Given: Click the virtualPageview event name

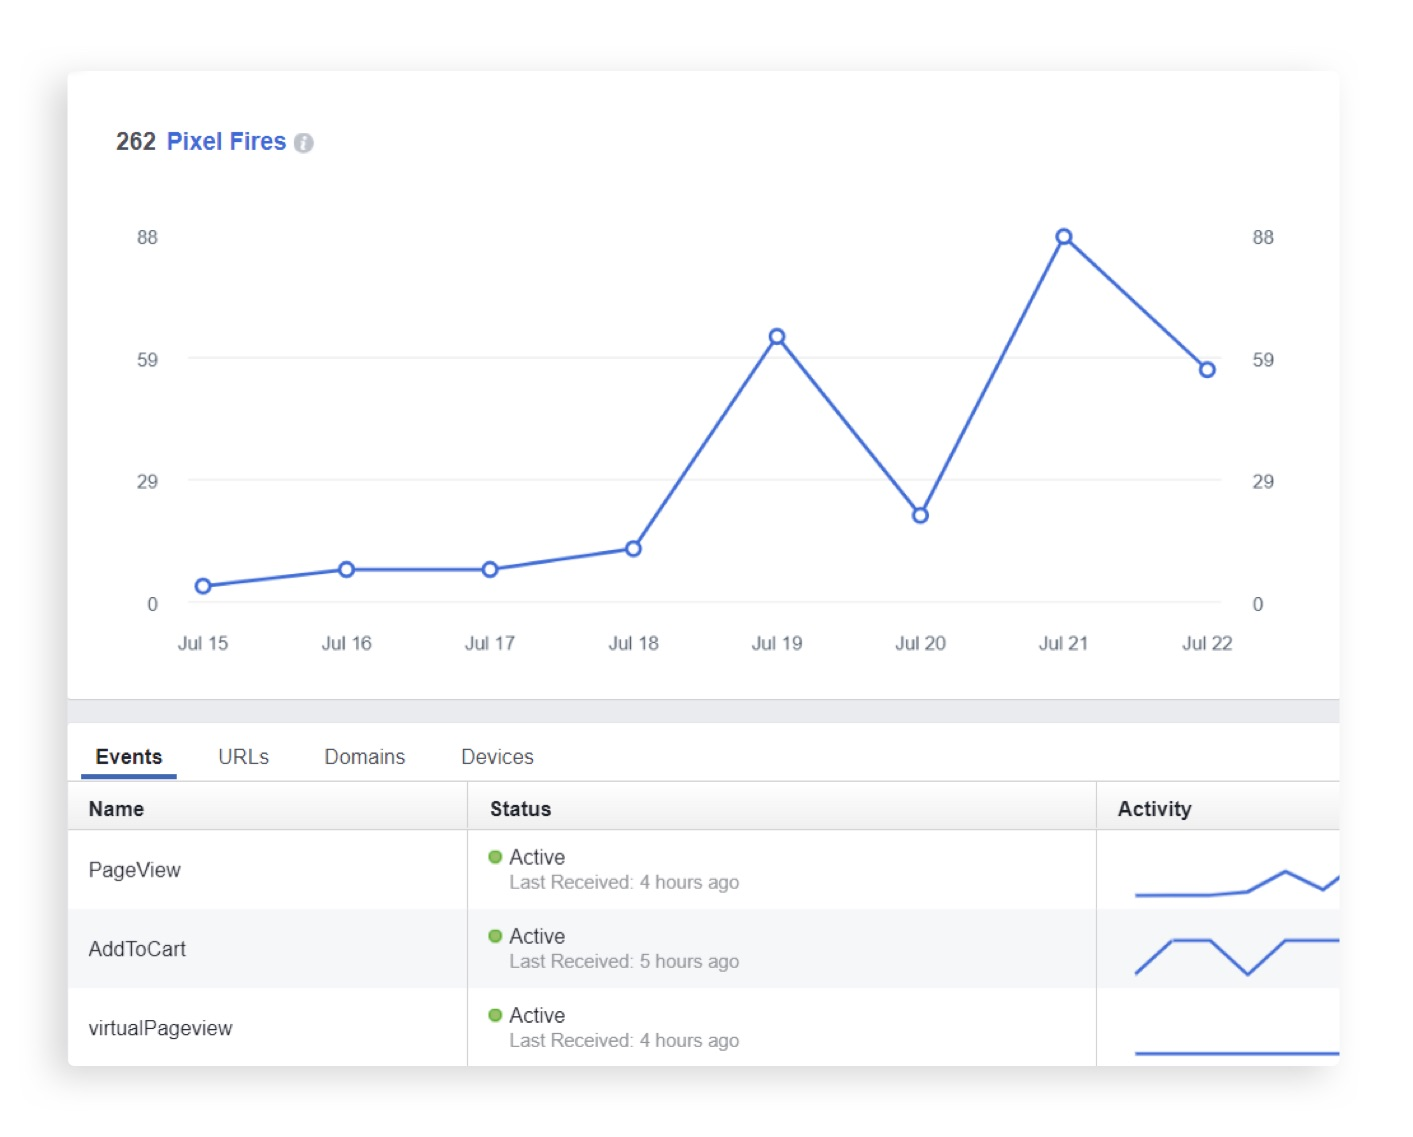Looking at the screenshot, I should (160, 1028).
